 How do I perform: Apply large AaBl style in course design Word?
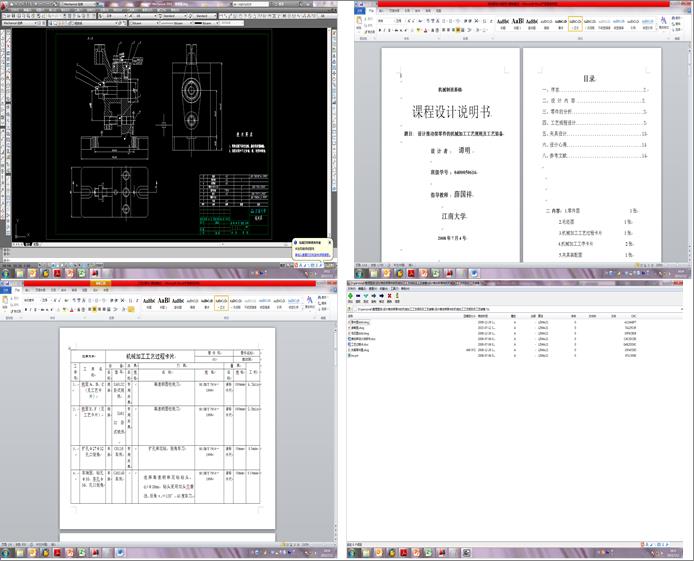pyautogui.click(x=517, y=23)
